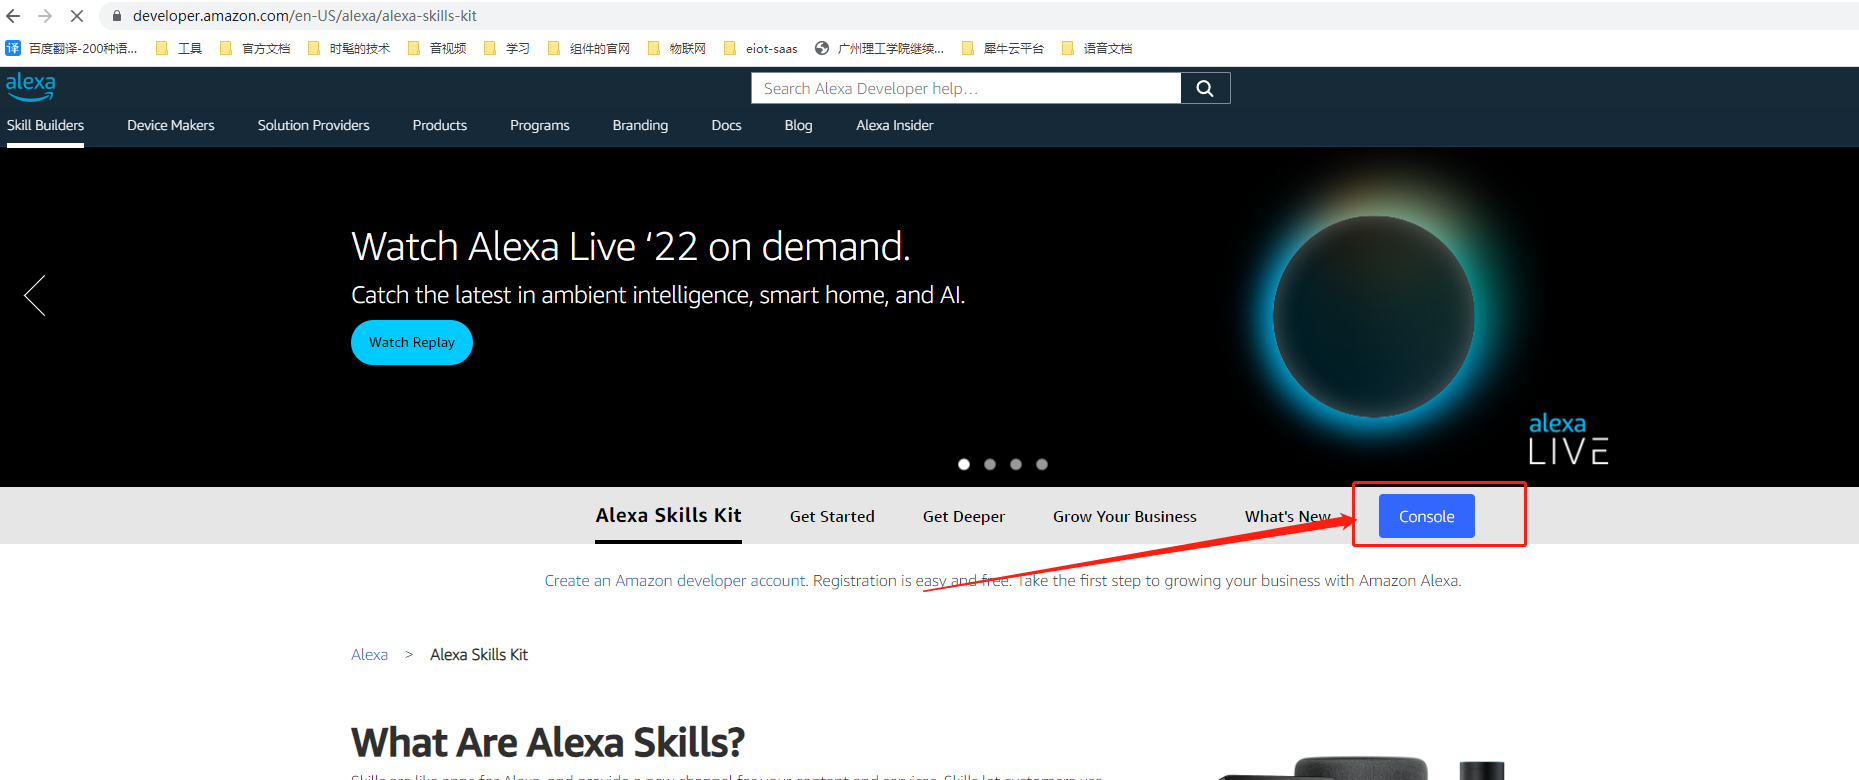
Task: Open the What's New tab
Action: [x=1288, y=516]
